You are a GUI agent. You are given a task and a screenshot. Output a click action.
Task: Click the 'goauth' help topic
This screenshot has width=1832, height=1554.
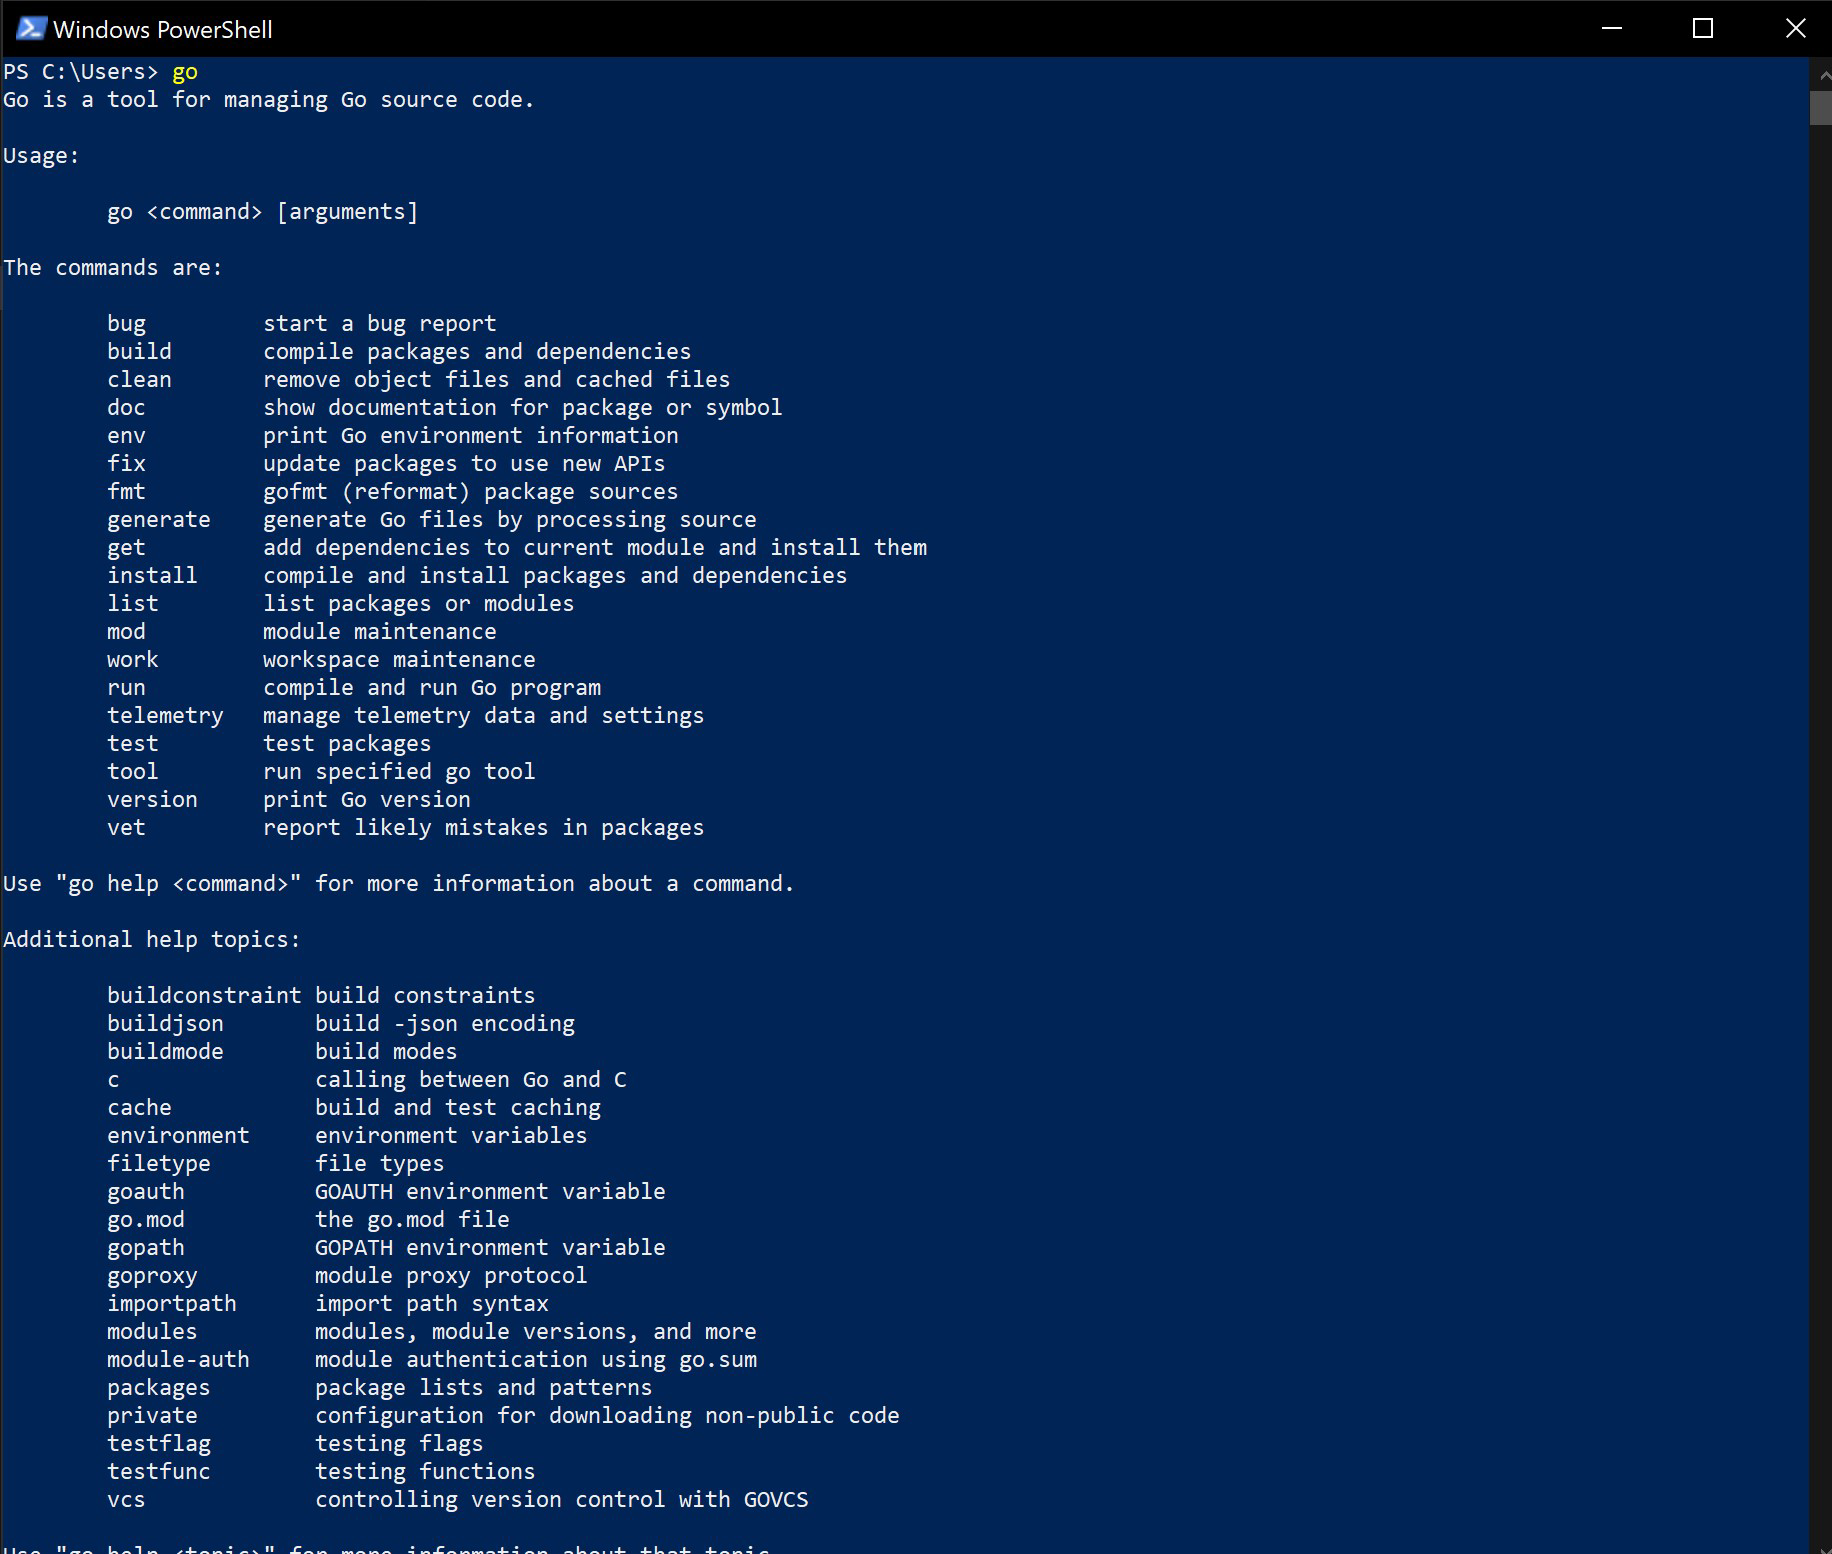tap(146, 1192)
